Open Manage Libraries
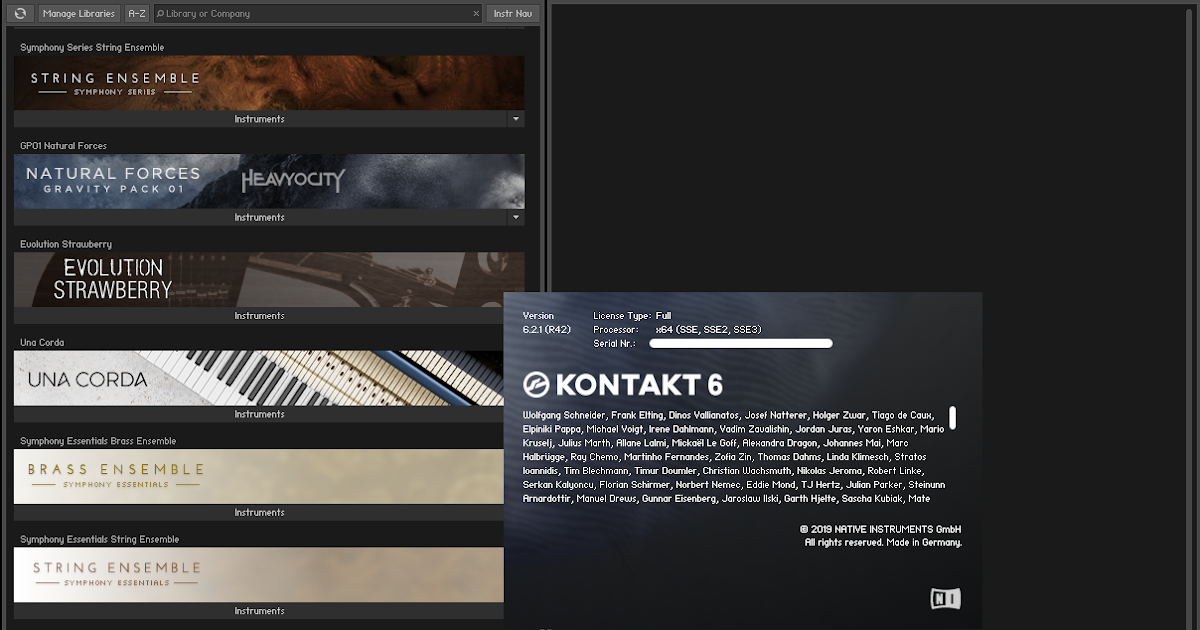The image size is (1200, 630). 78,13
